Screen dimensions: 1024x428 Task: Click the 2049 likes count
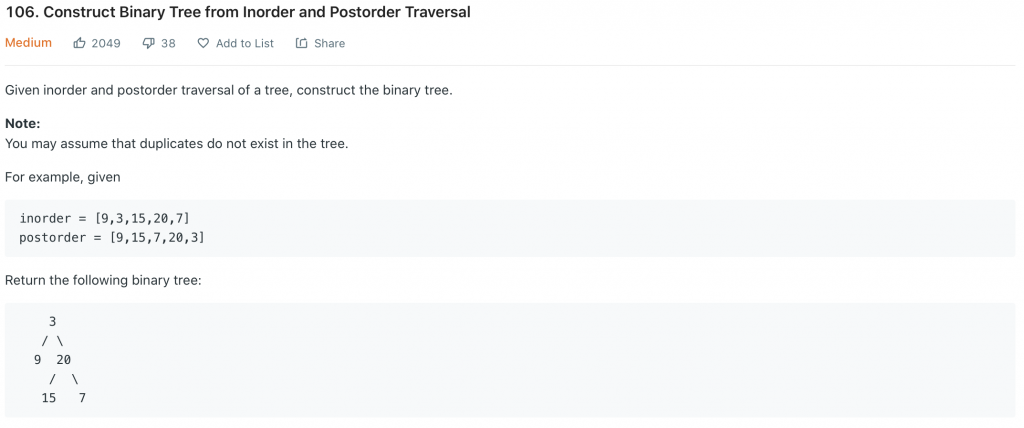click(x=106, y=43)
